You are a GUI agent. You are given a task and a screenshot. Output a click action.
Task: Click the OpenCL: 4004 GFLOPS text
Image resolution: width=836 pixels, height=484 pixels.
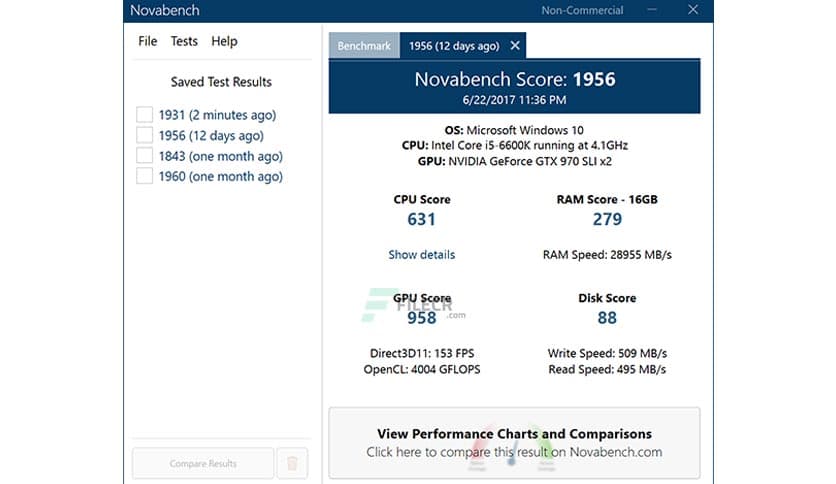pyautogui.click(x=422, y=369)
